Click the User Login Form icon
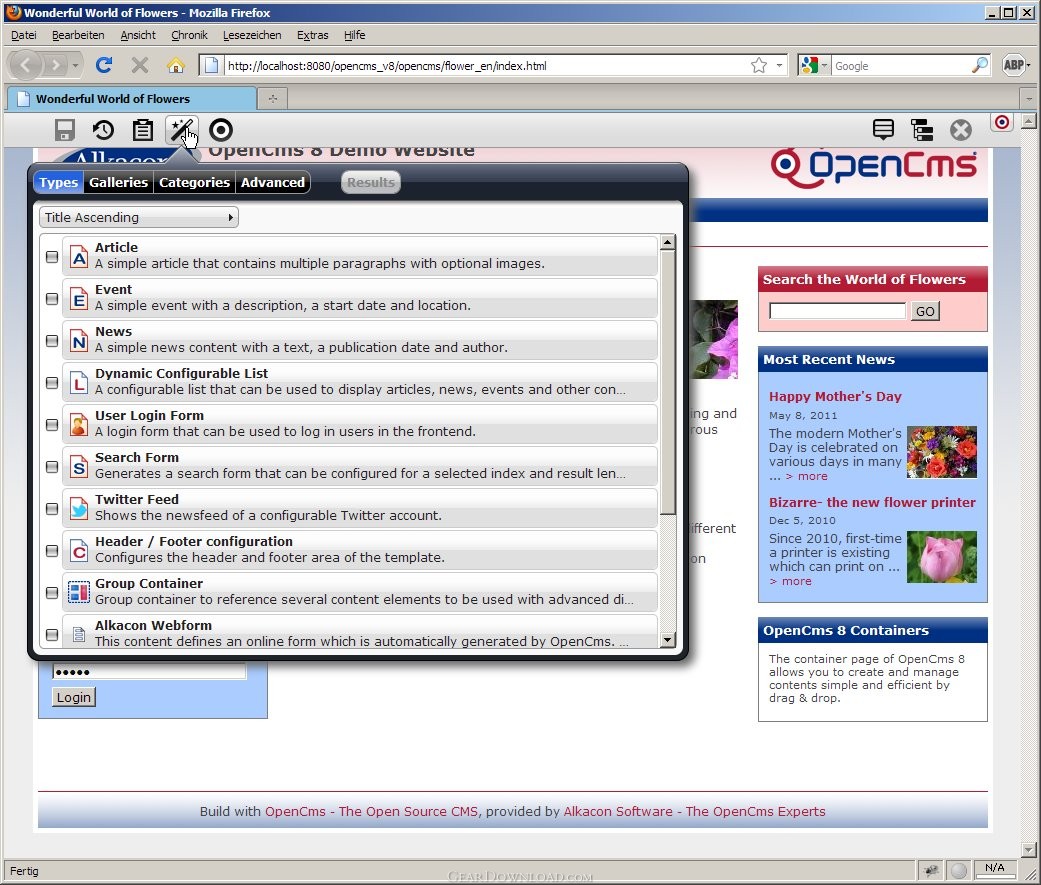Screen dimensions: 1041x885 (79, 425)
